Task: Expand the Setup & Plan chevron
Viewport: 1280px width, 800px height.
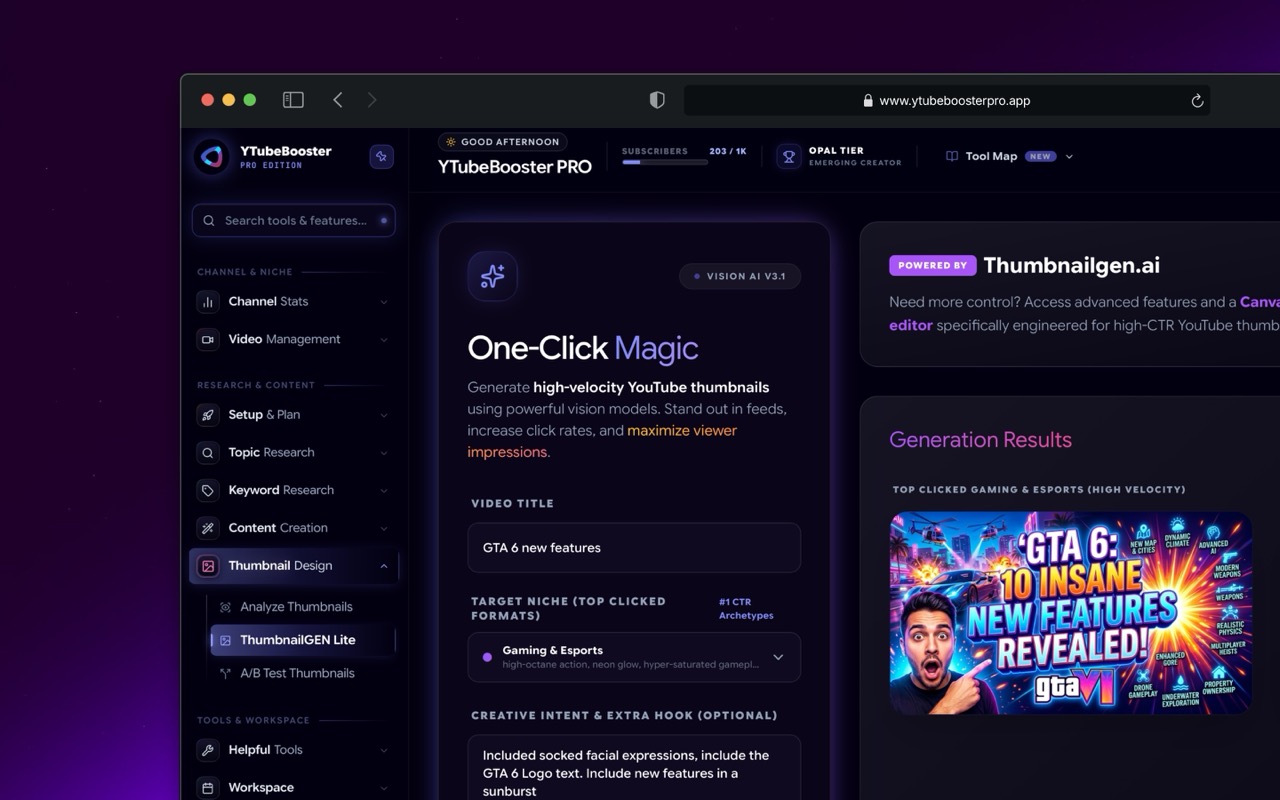Action: (384, 415)
